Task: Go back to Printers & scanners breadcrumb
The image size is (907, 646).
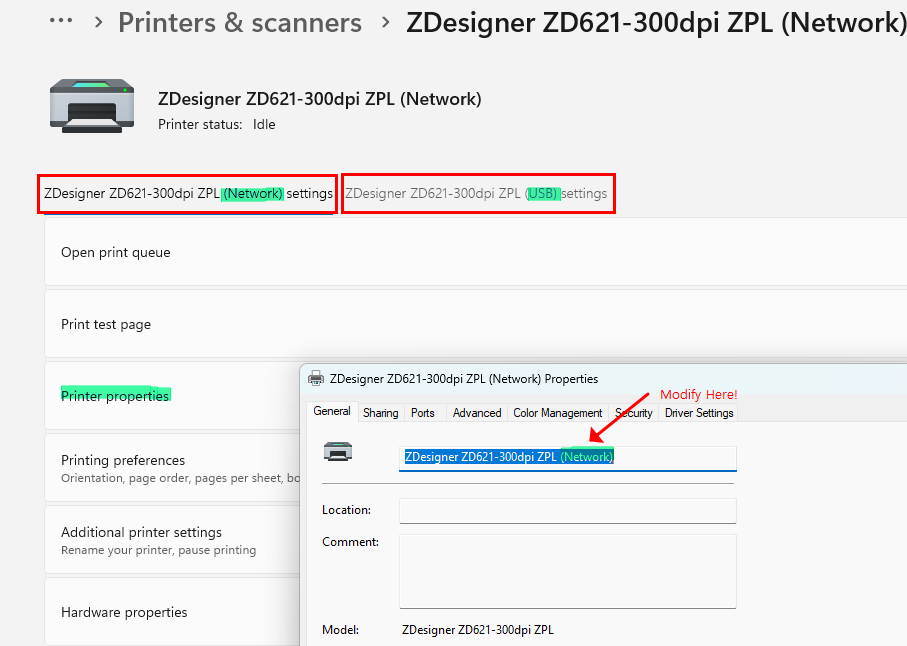Action: tap(240, 23)
